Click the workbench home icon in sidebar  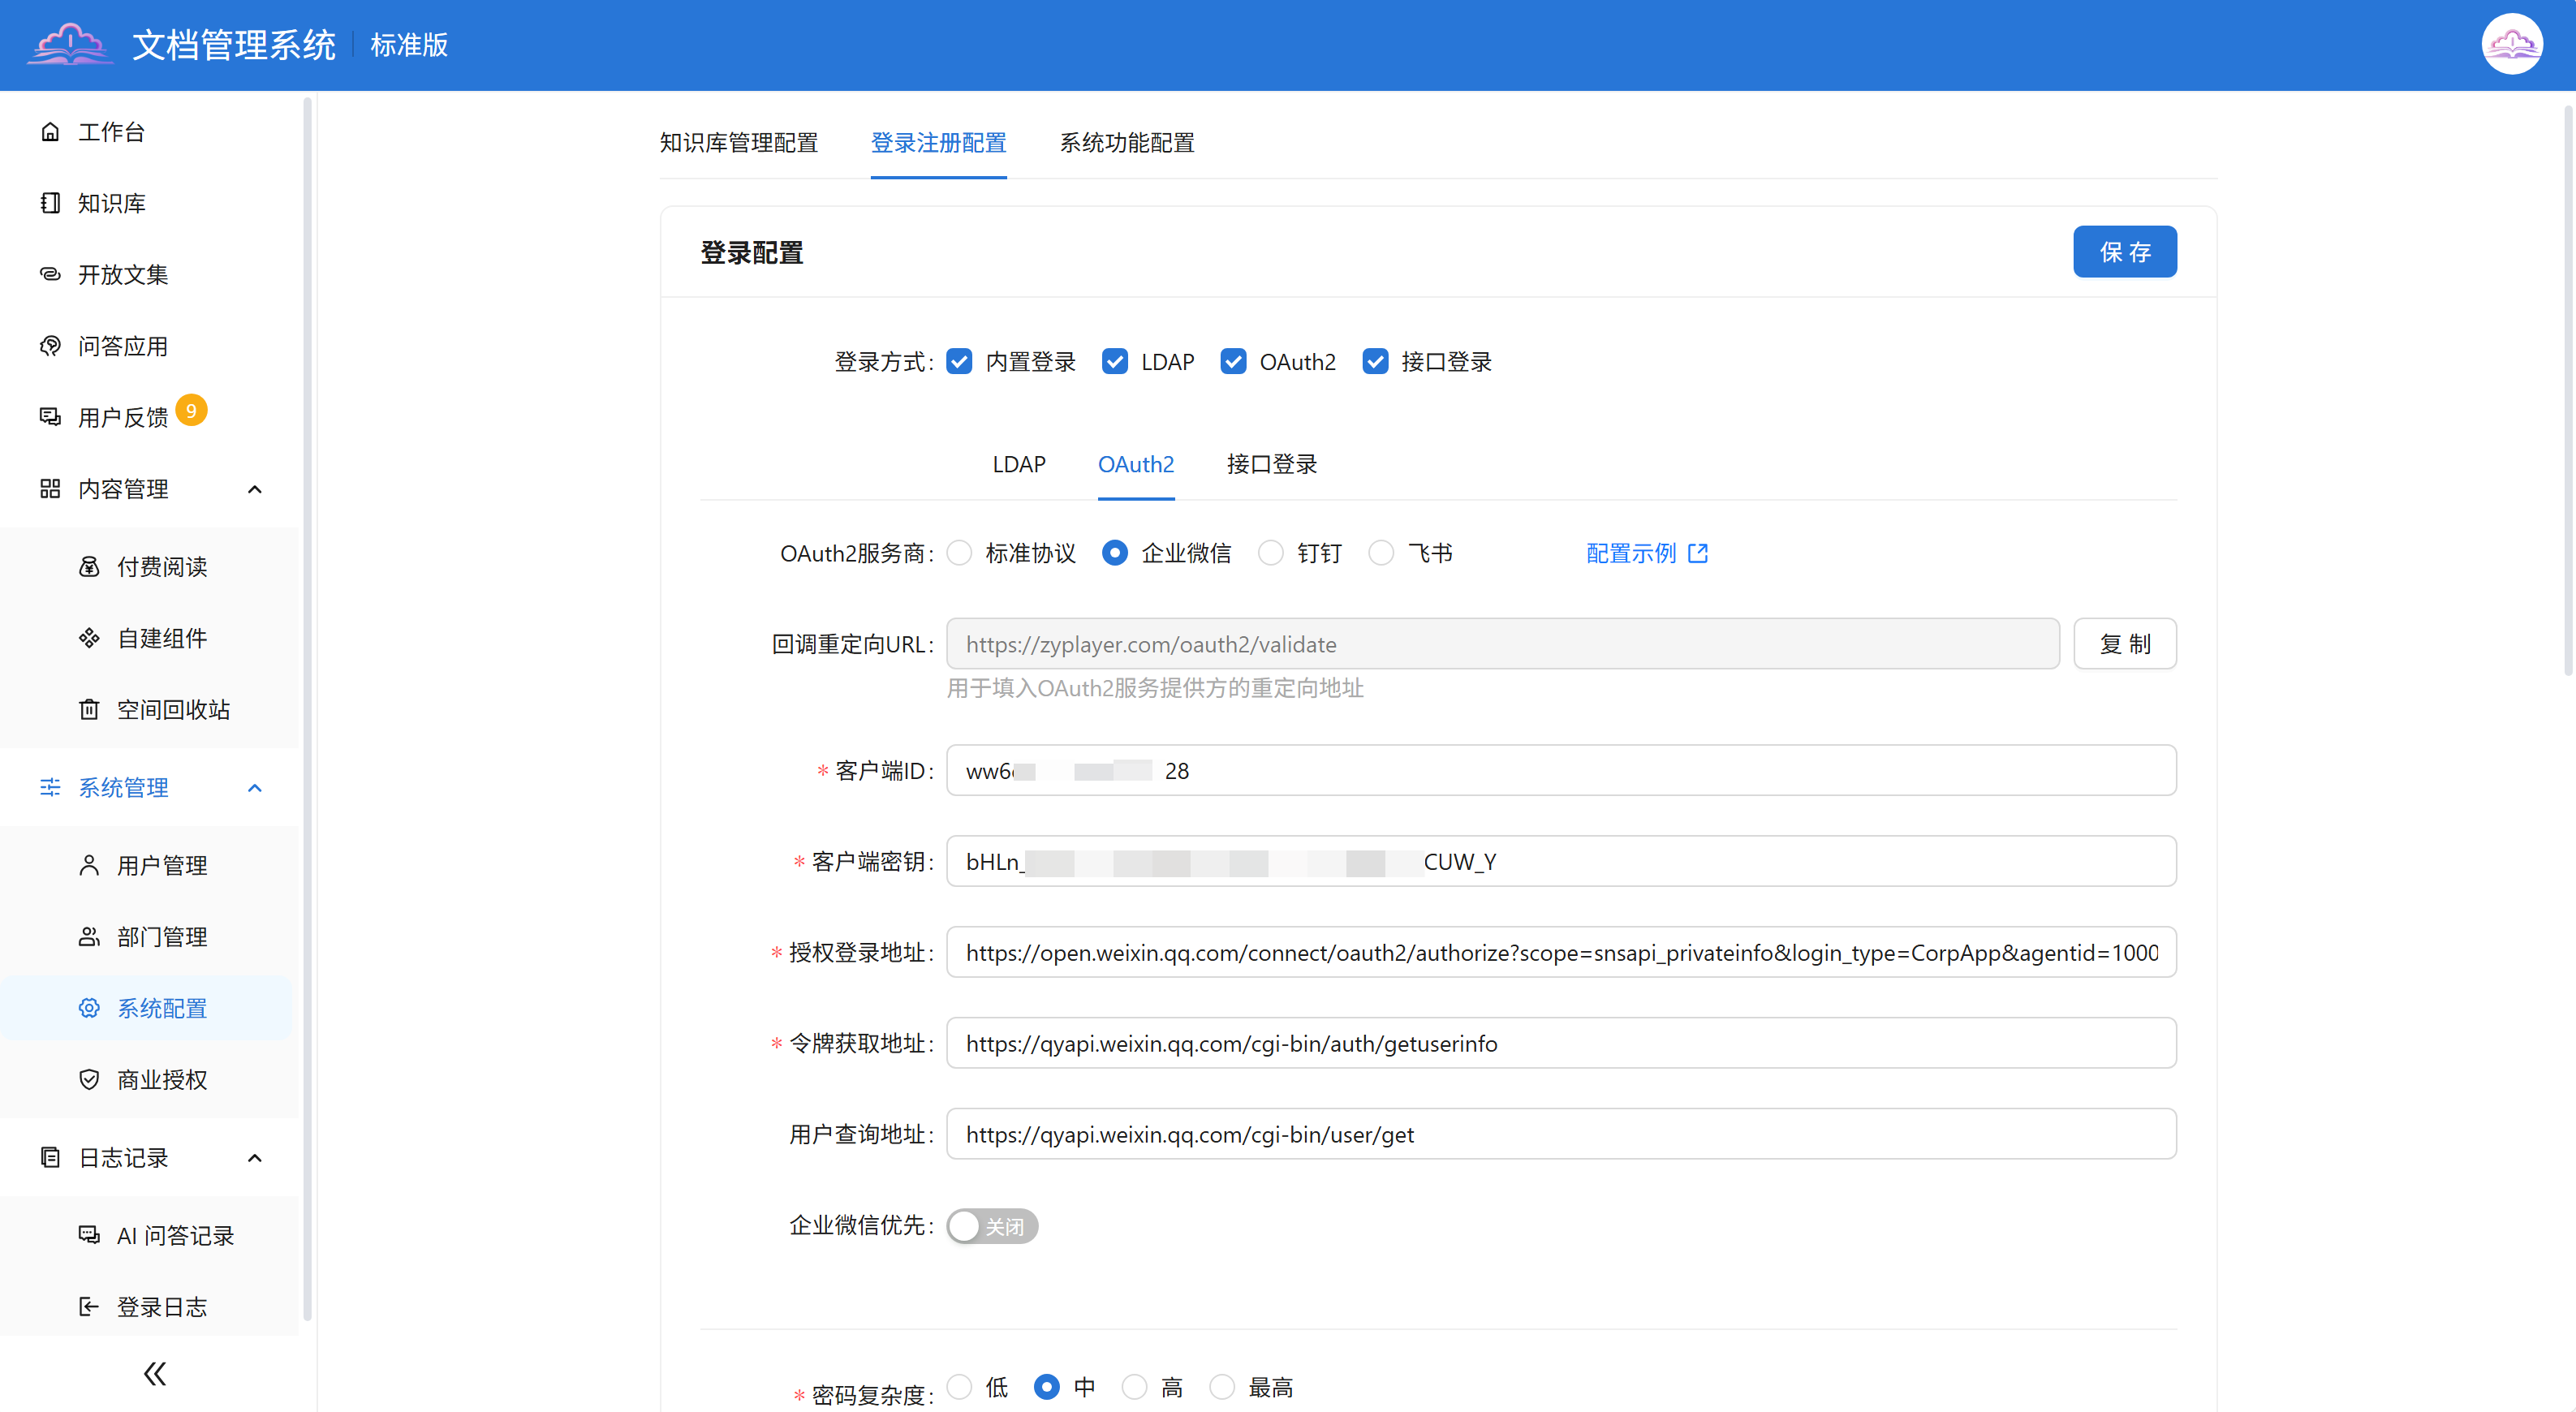tap(50, 132)
